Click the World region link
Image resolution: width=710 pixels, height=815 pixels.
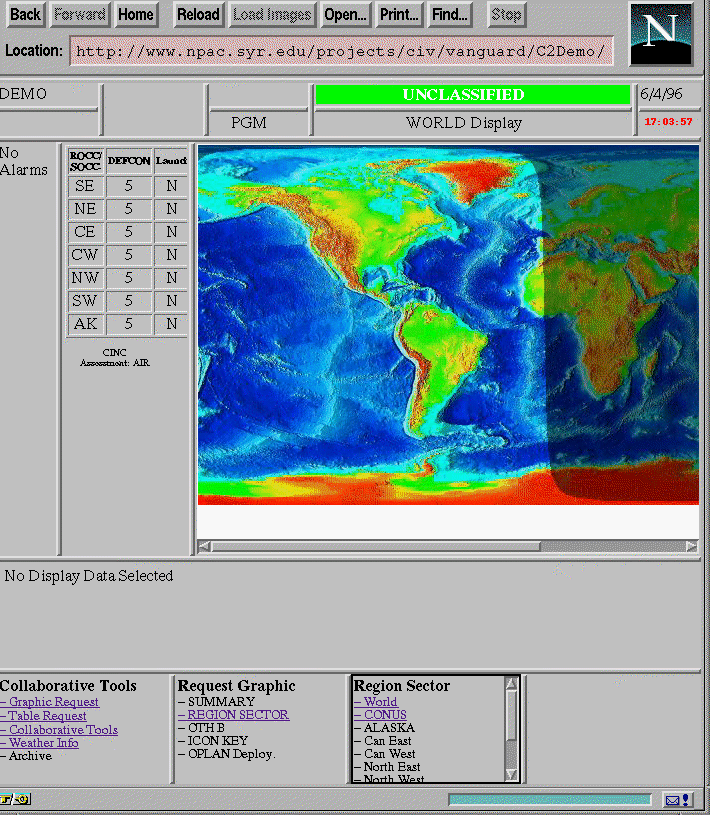(x=379, y=702)
